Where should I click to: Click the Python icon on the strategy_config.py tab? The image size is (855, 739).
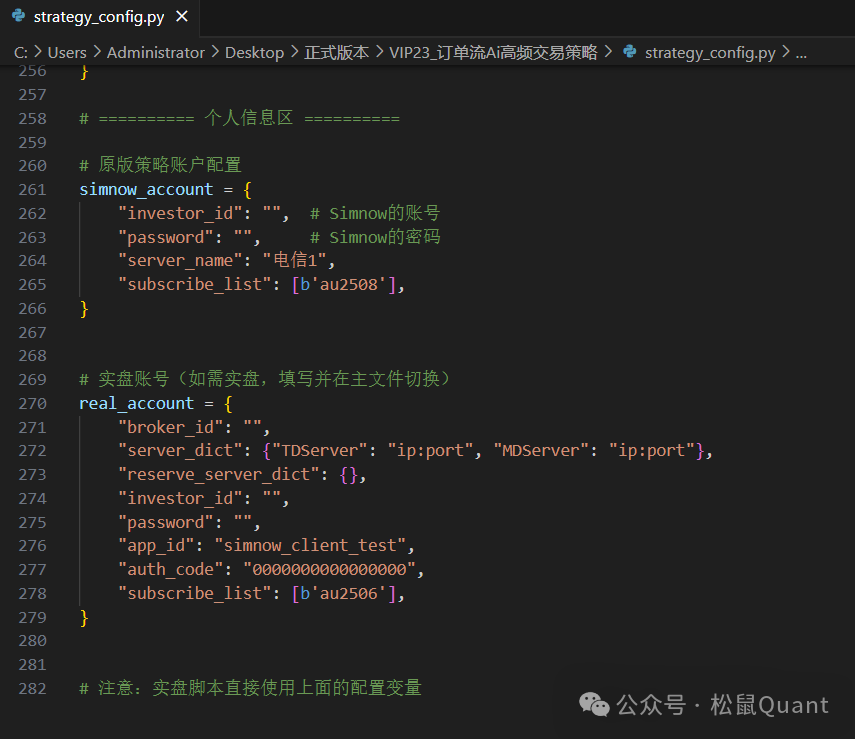coord(18,17)
